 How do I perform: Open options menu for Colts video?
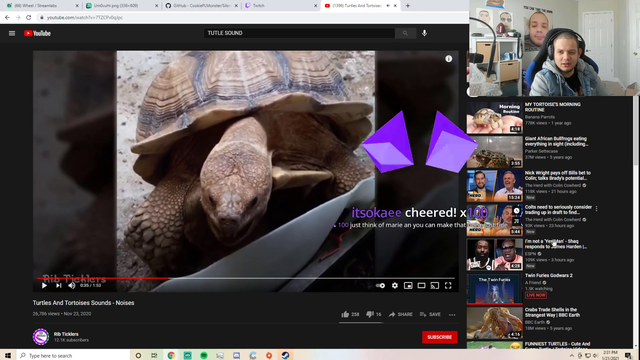(596, 209)
